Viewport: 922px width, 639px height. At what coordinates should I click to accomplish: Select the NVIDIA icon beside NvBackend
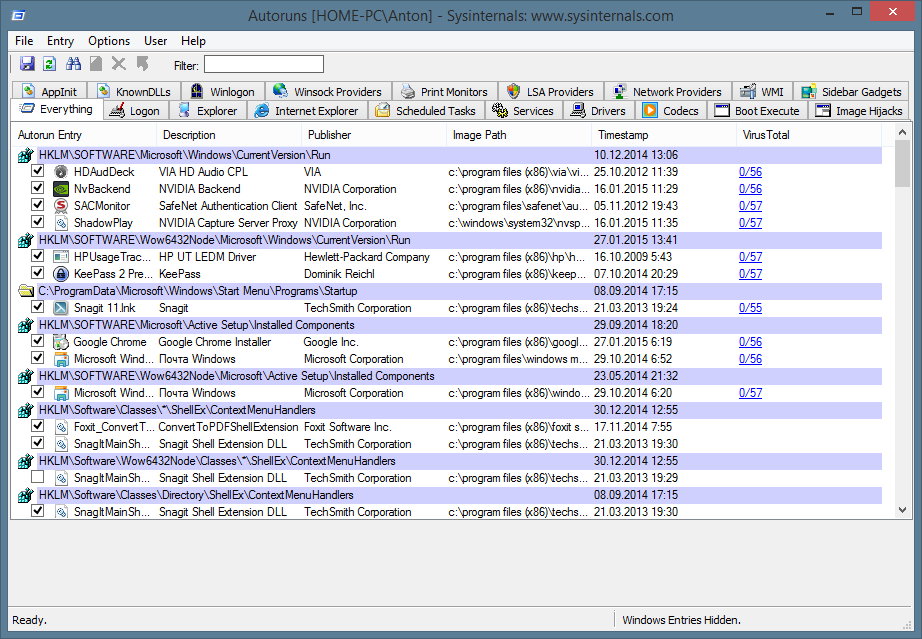61,189
